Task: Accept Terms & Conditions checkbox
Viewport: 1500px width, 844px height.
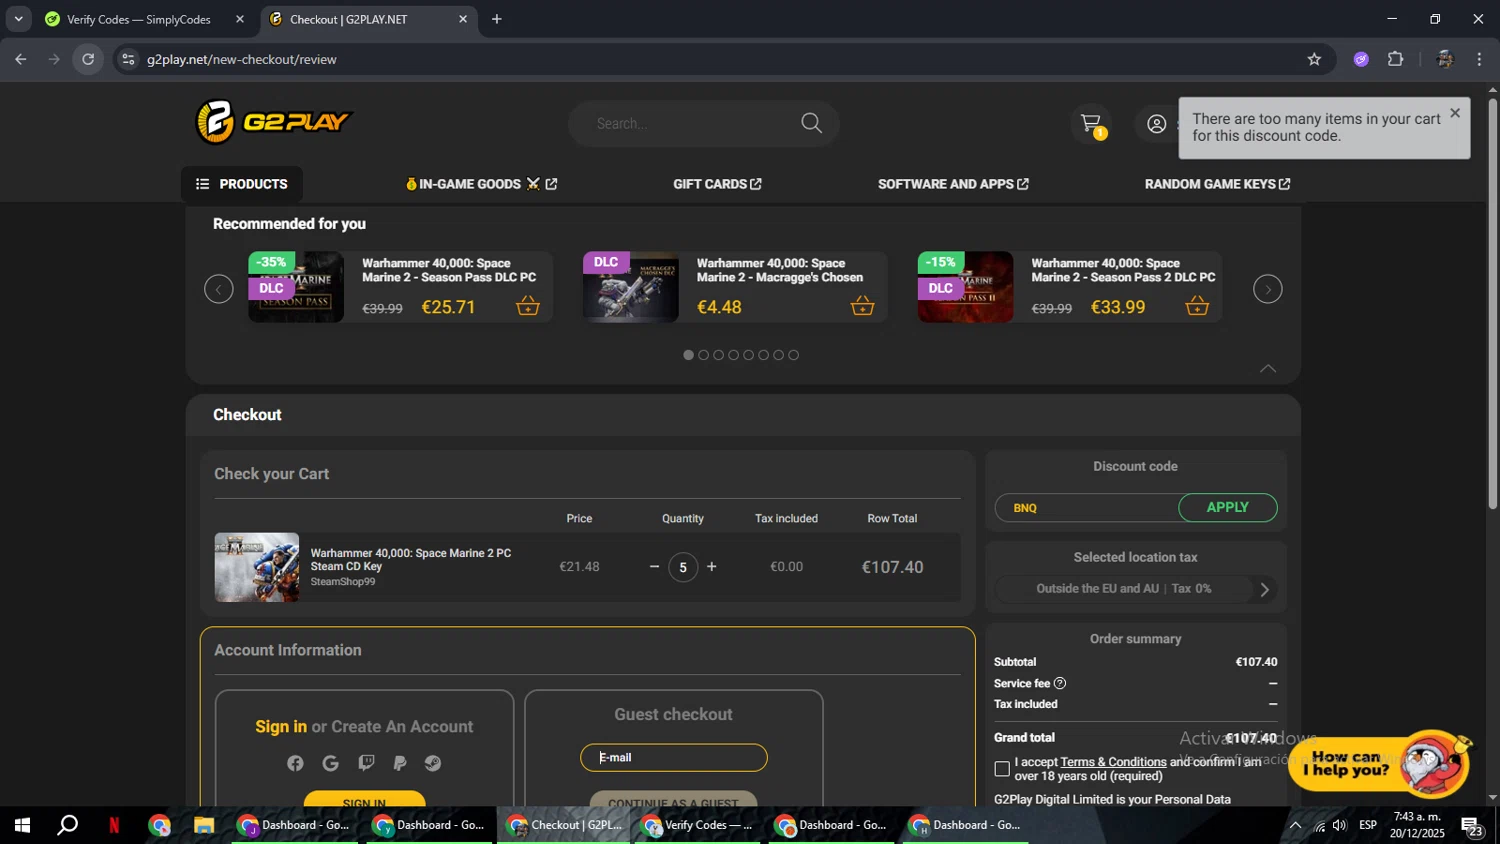Action: tap(1002, 769)
